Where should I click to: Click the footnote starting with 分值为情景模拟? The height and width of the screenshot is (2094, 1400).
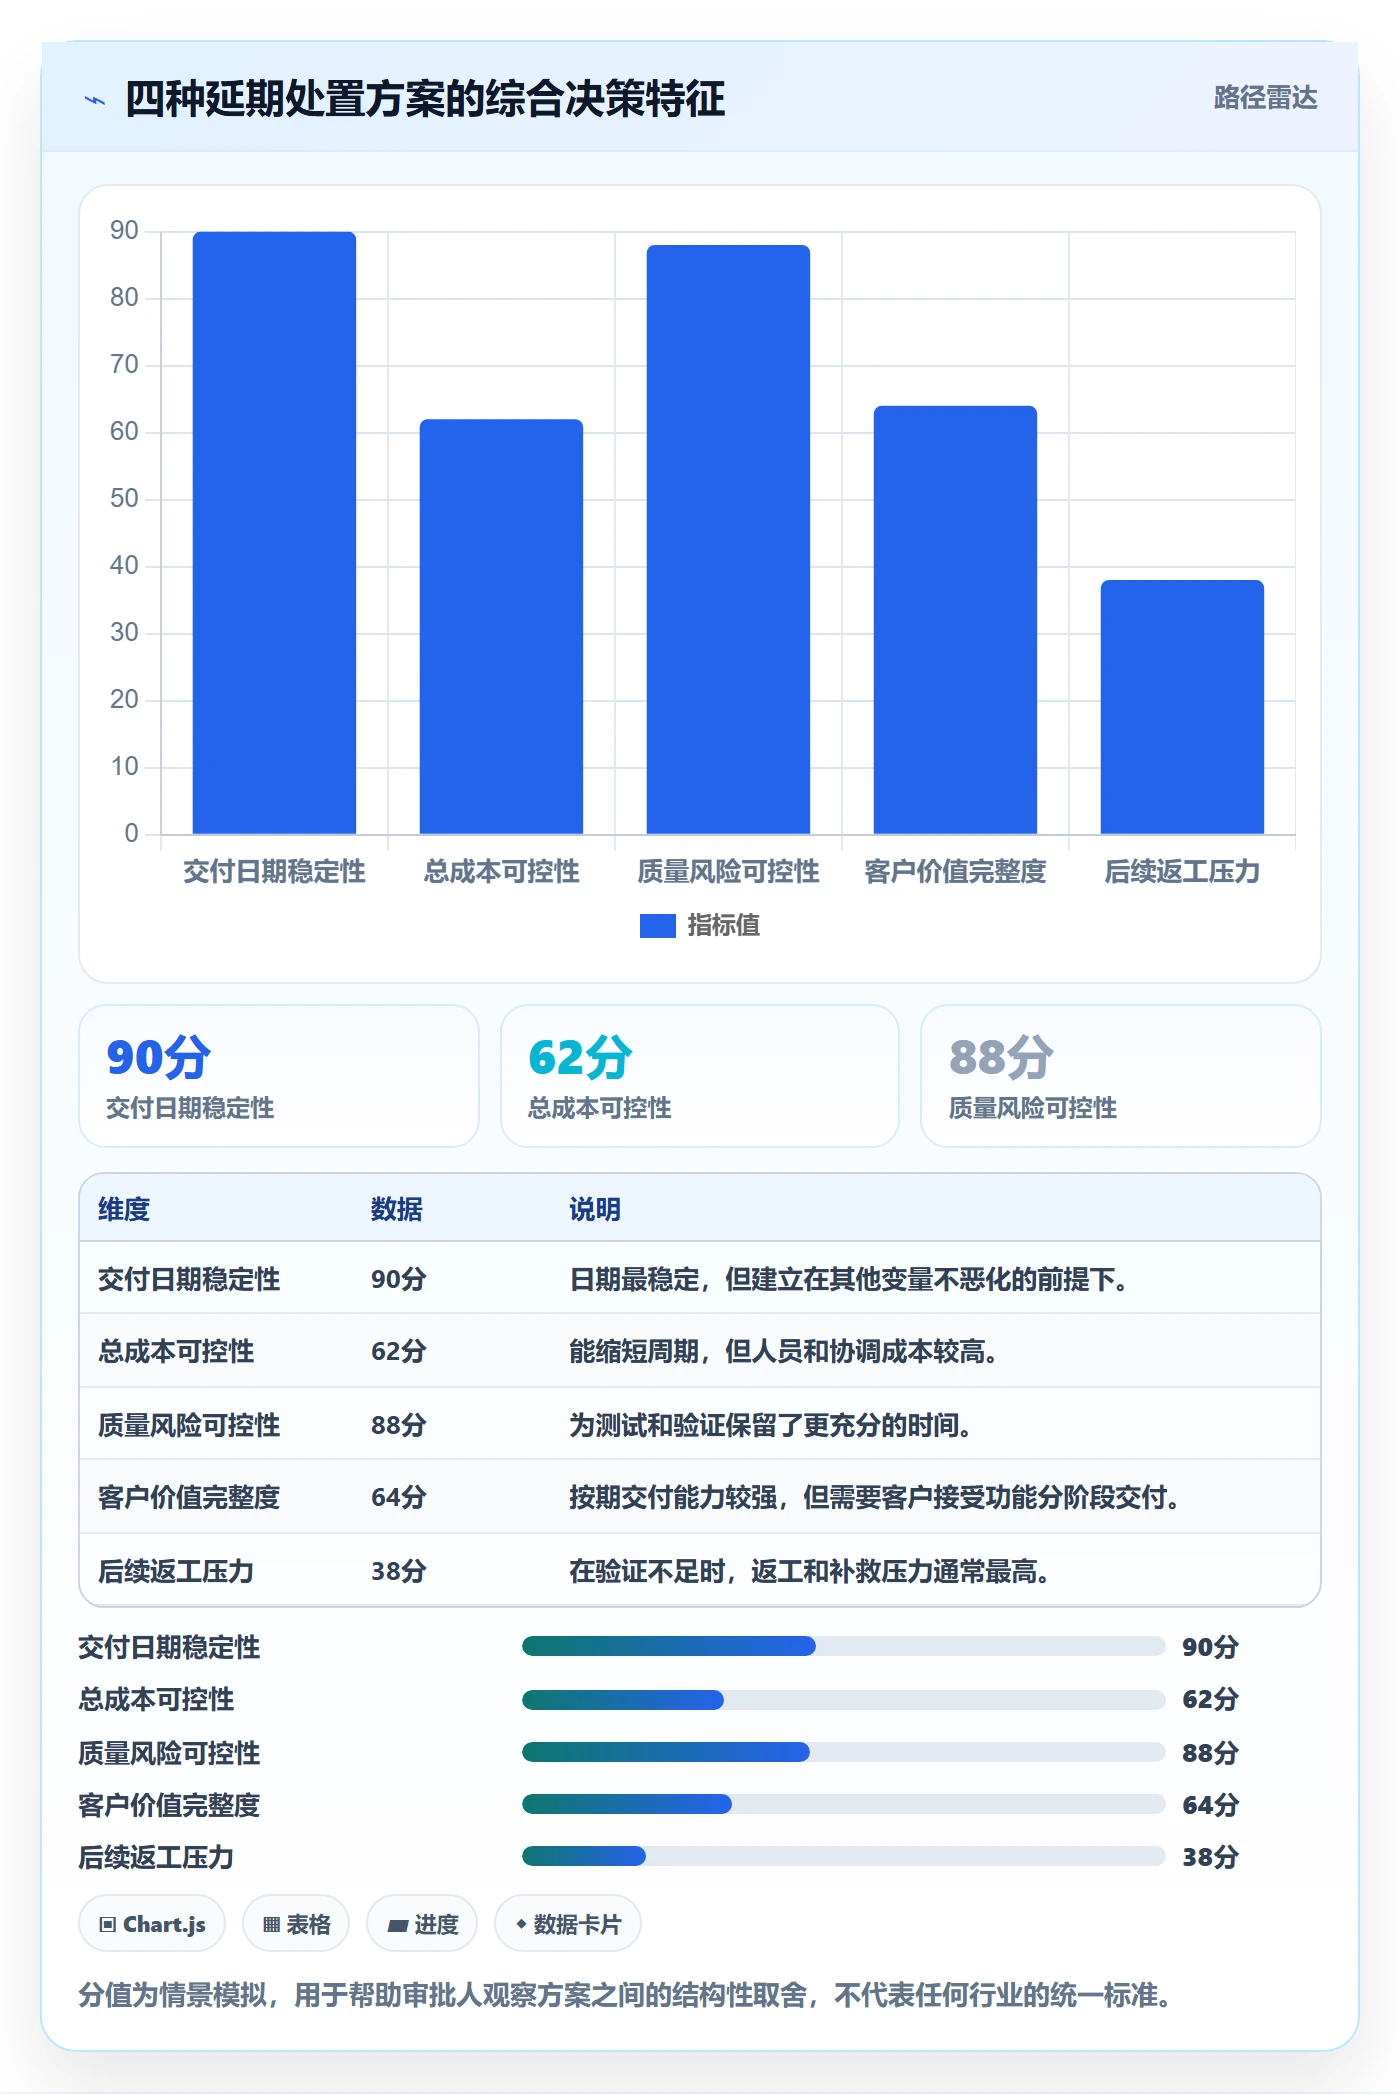pos(624,1996)
